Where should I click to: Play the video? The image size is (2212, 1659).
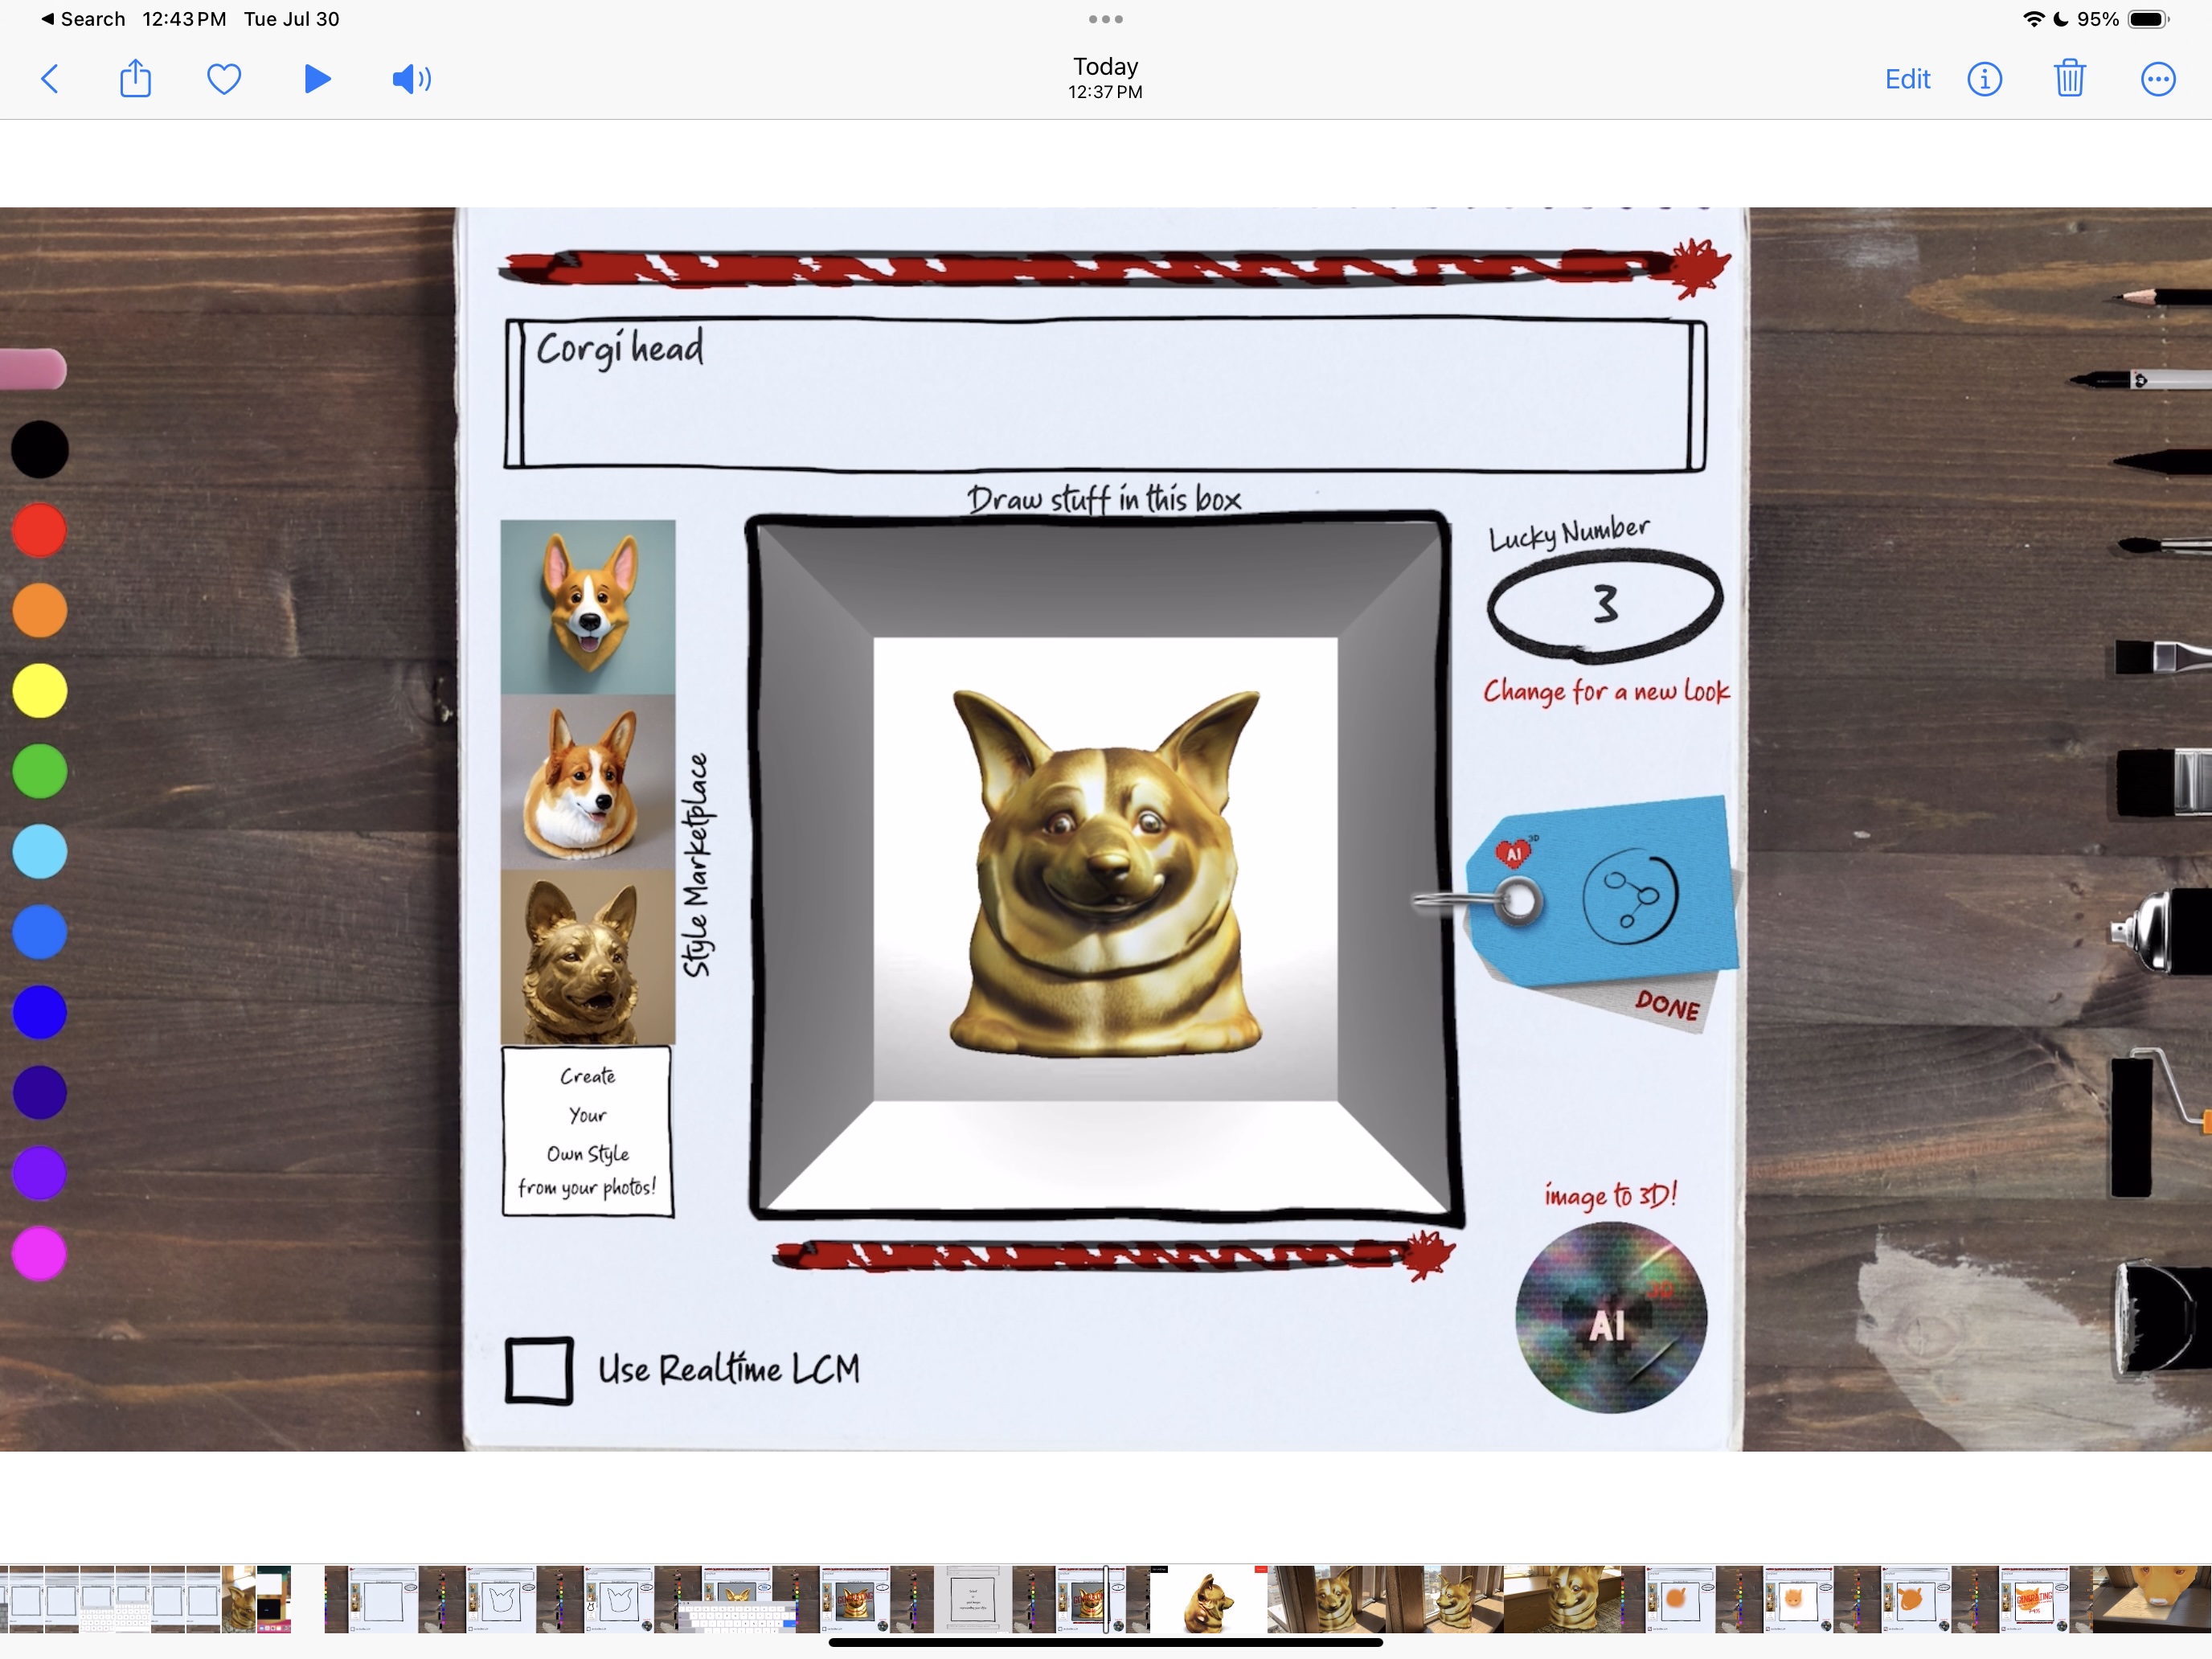click(317, 79)
